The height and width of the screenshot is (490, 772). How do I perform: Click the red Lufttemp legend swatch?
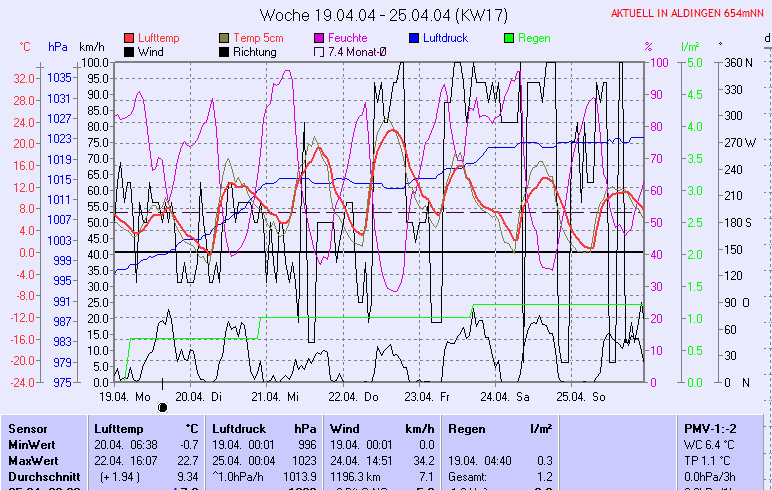(x=129, y=38)
